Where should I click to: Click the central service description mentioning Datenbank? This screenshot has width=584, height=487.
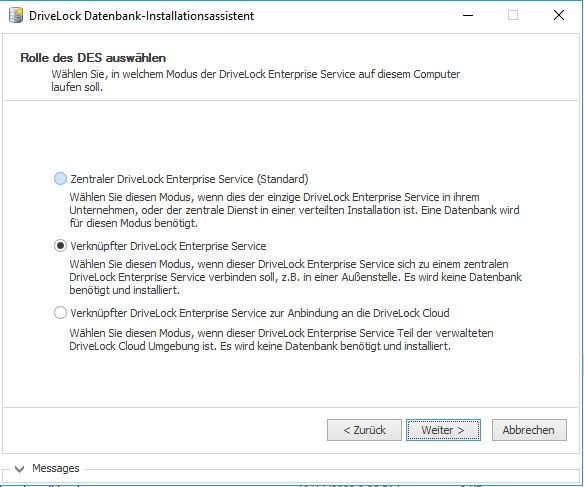point(294,210)
